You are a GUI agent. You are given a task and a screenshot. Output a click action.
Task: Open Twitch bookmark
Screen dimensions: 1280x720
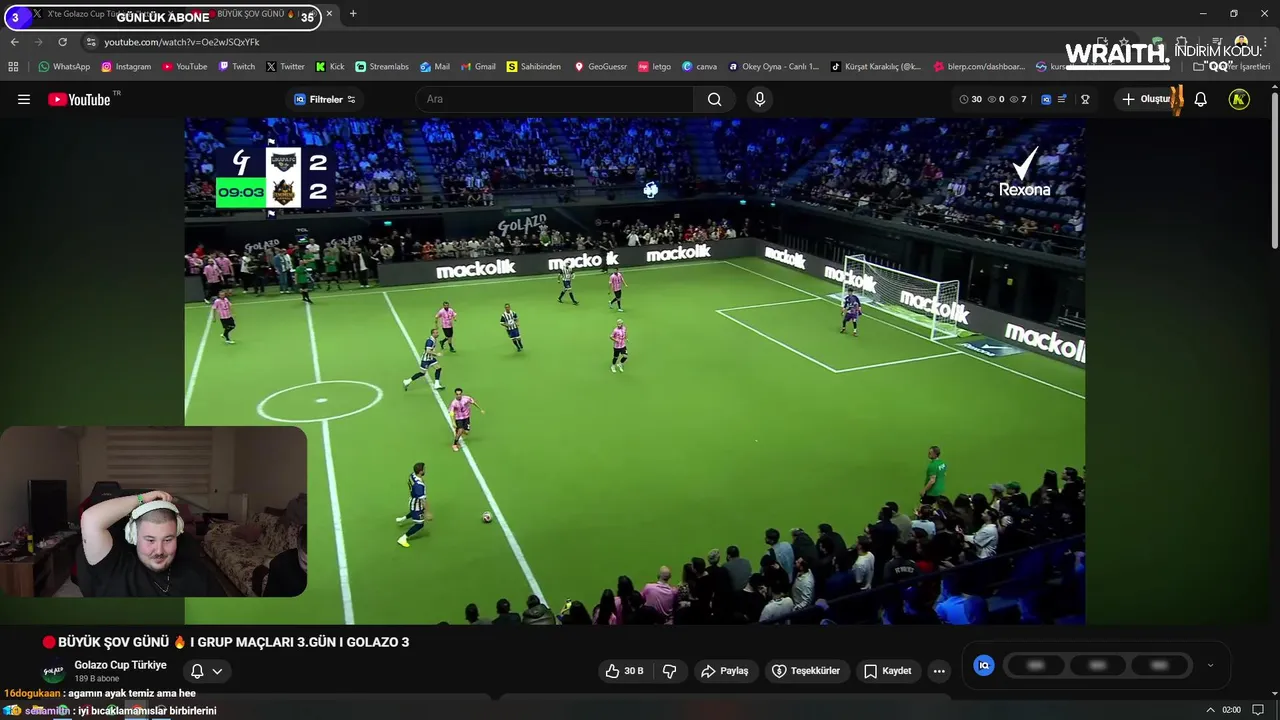(x=237, y=67)
